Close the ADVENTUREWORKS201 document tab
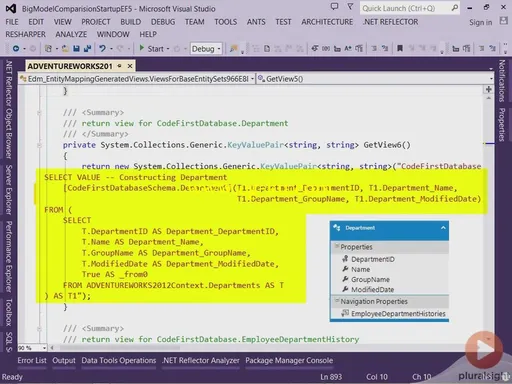 pyautogui.click(x=130, y=66)
